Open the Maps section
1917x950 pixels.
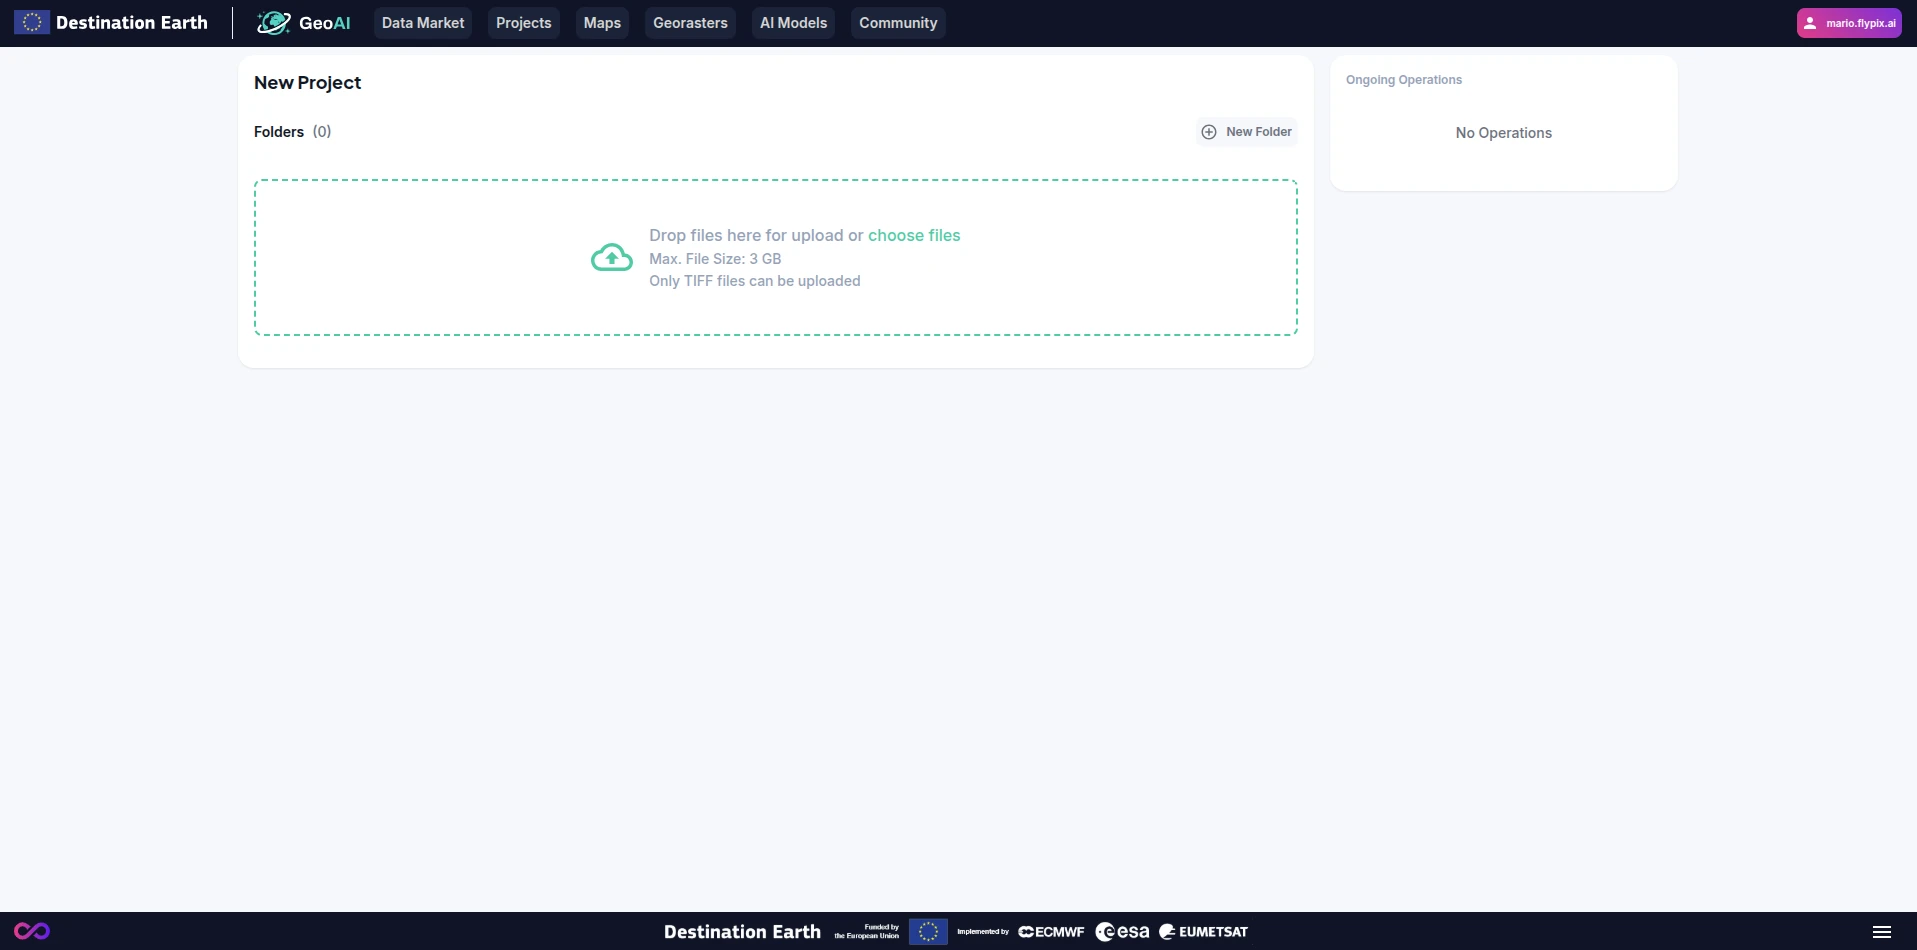(x=602, y=23)
